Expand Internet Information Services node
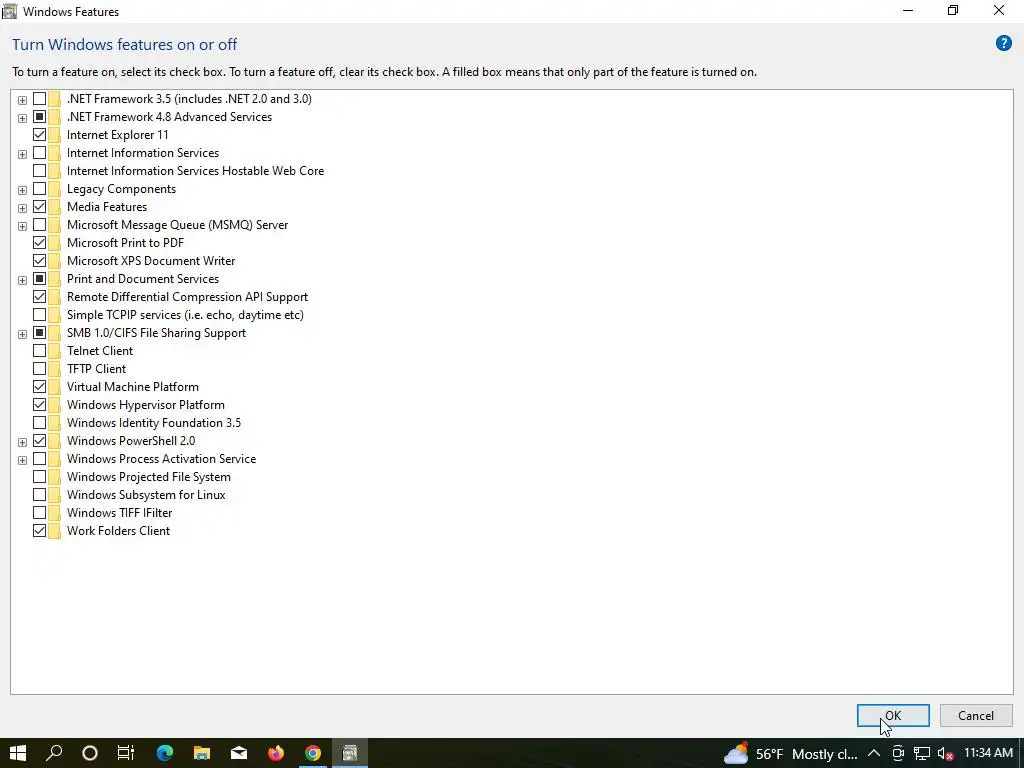1024x768 pixels. tap(22, 154)
